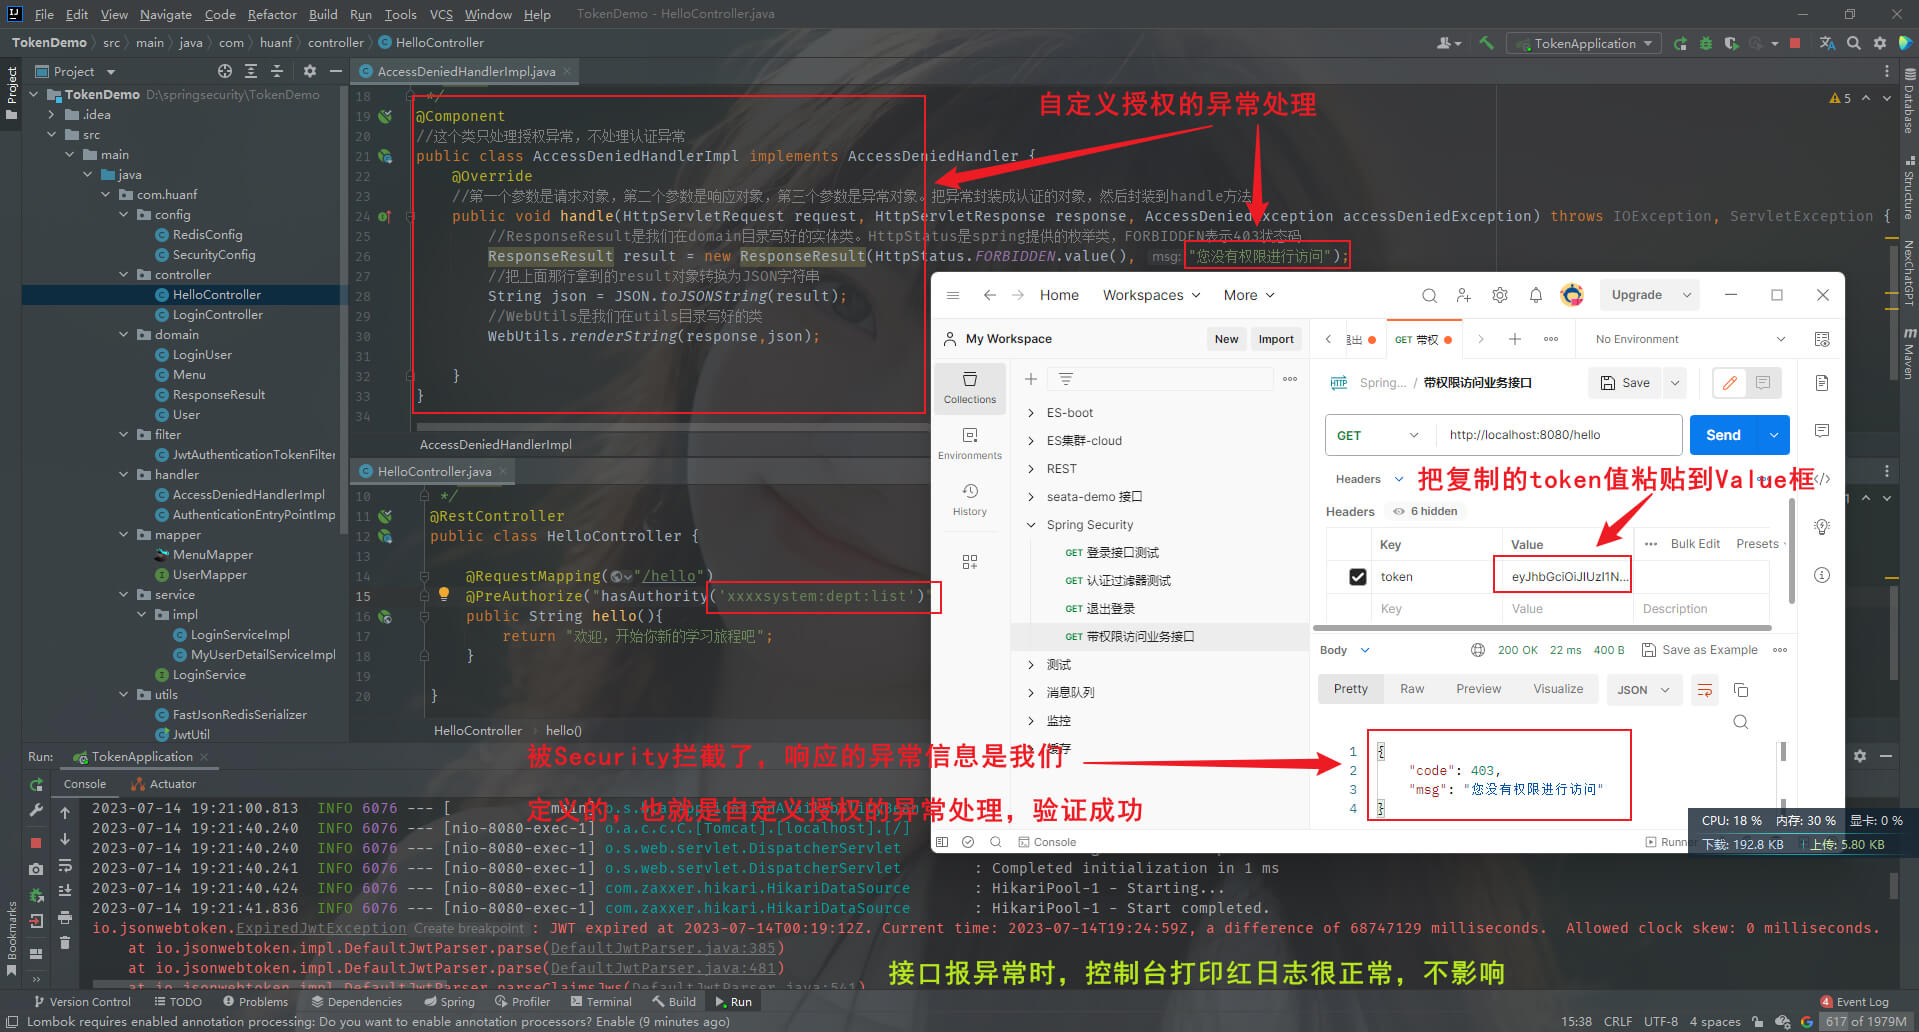The image size is (1919, 1032).
Task: Click Import button in My Workspace
Action: point(1276,339)
